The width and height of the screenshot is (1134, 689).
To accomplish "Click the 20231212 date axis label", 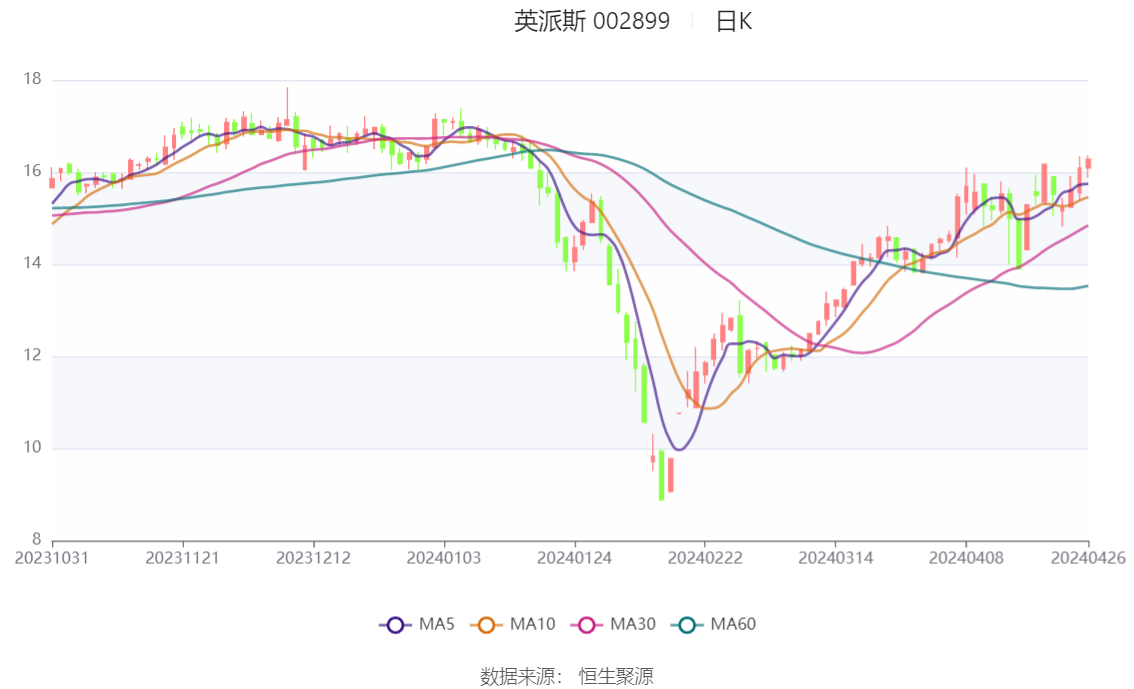I will tap(313, 558).
